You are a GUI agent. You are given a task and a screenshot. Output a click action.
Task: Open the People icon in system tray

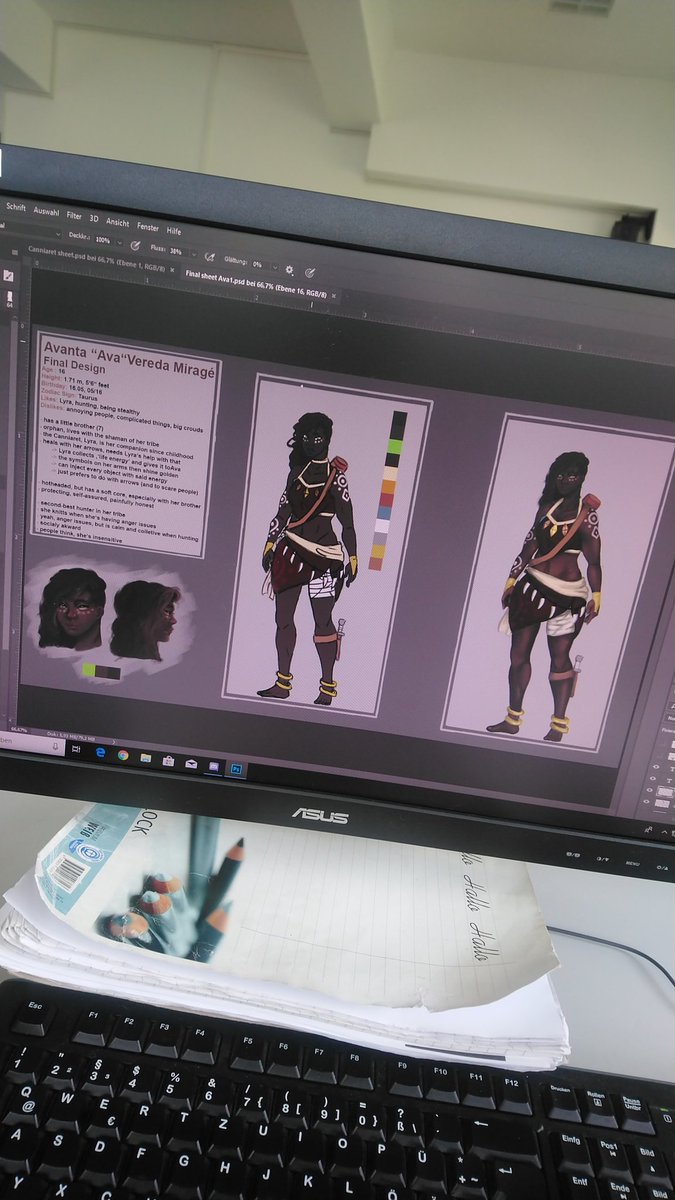[x=648, y=829]
